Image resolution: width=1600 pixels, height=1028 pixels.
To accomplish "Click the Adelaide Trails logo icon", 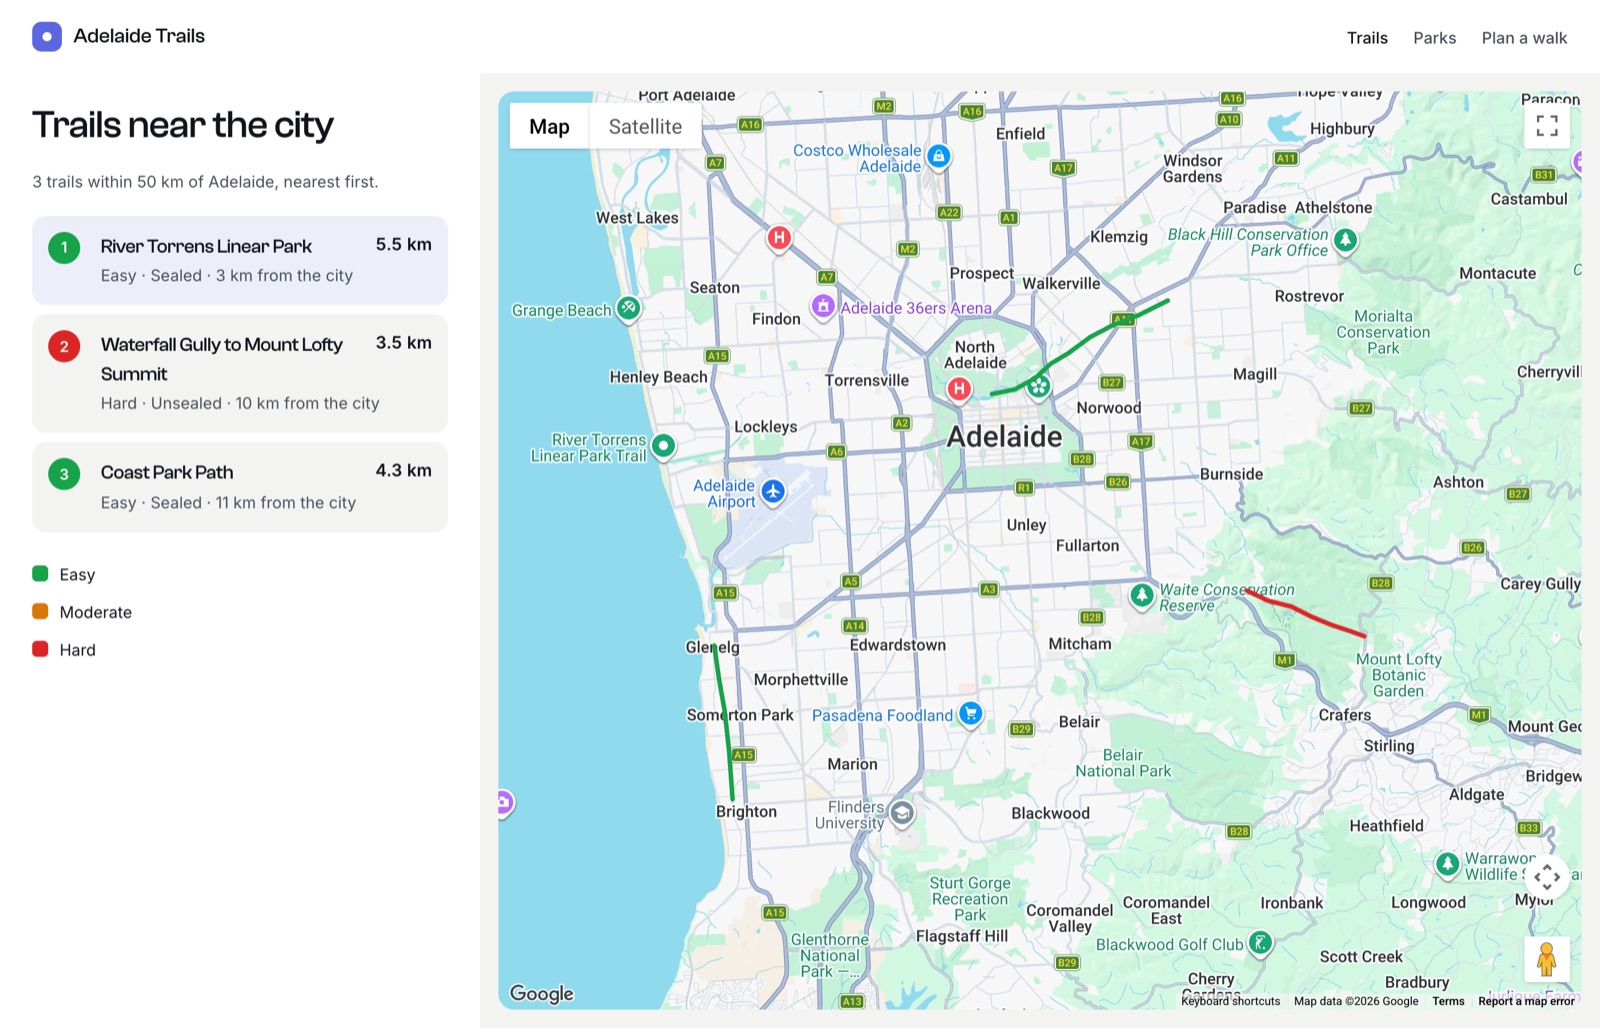I will (x=47, y=37).
